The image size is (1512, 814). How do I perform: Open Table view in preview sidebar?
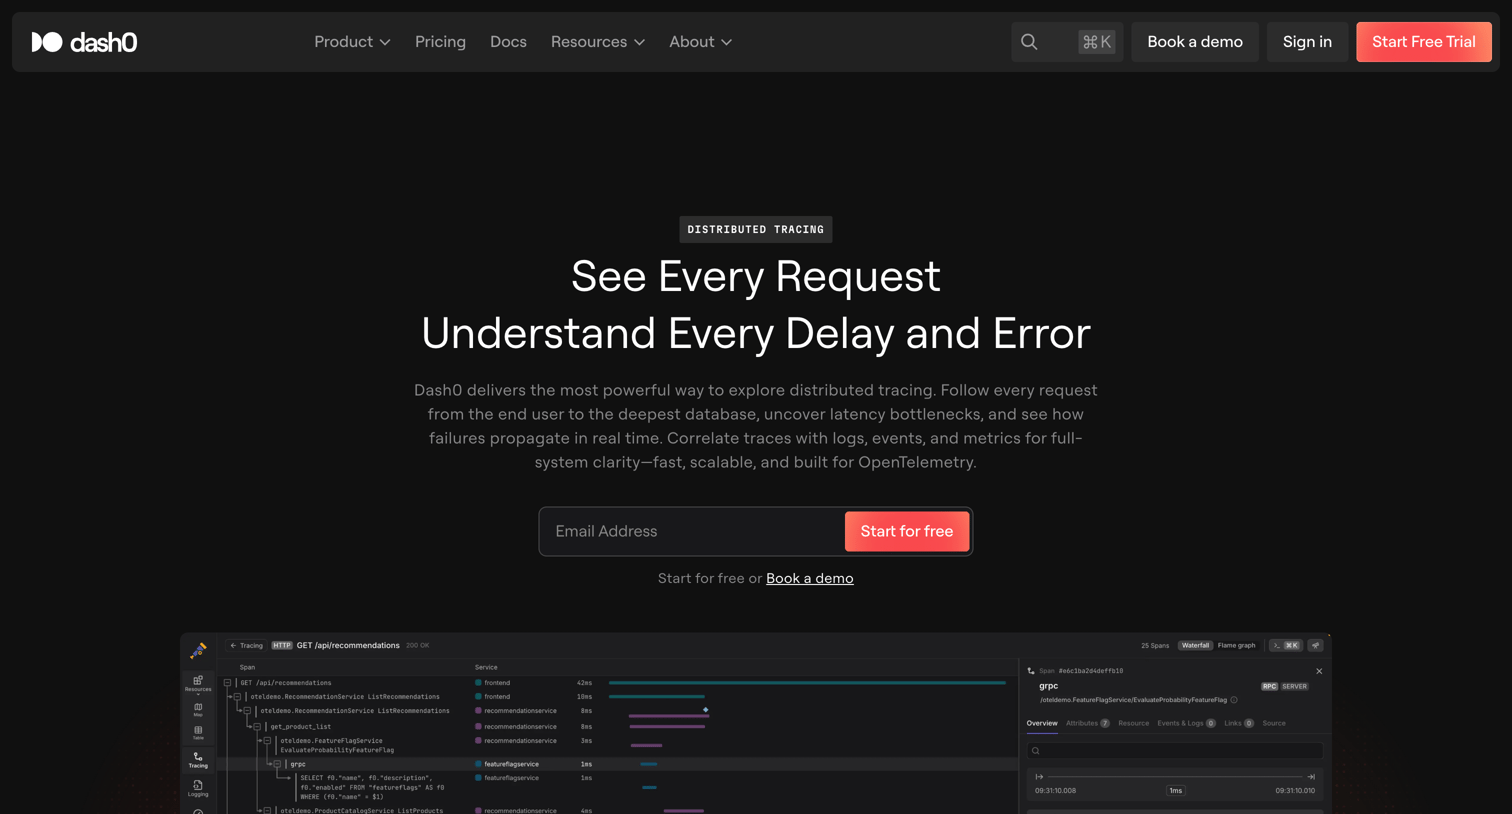pos(198,733)
